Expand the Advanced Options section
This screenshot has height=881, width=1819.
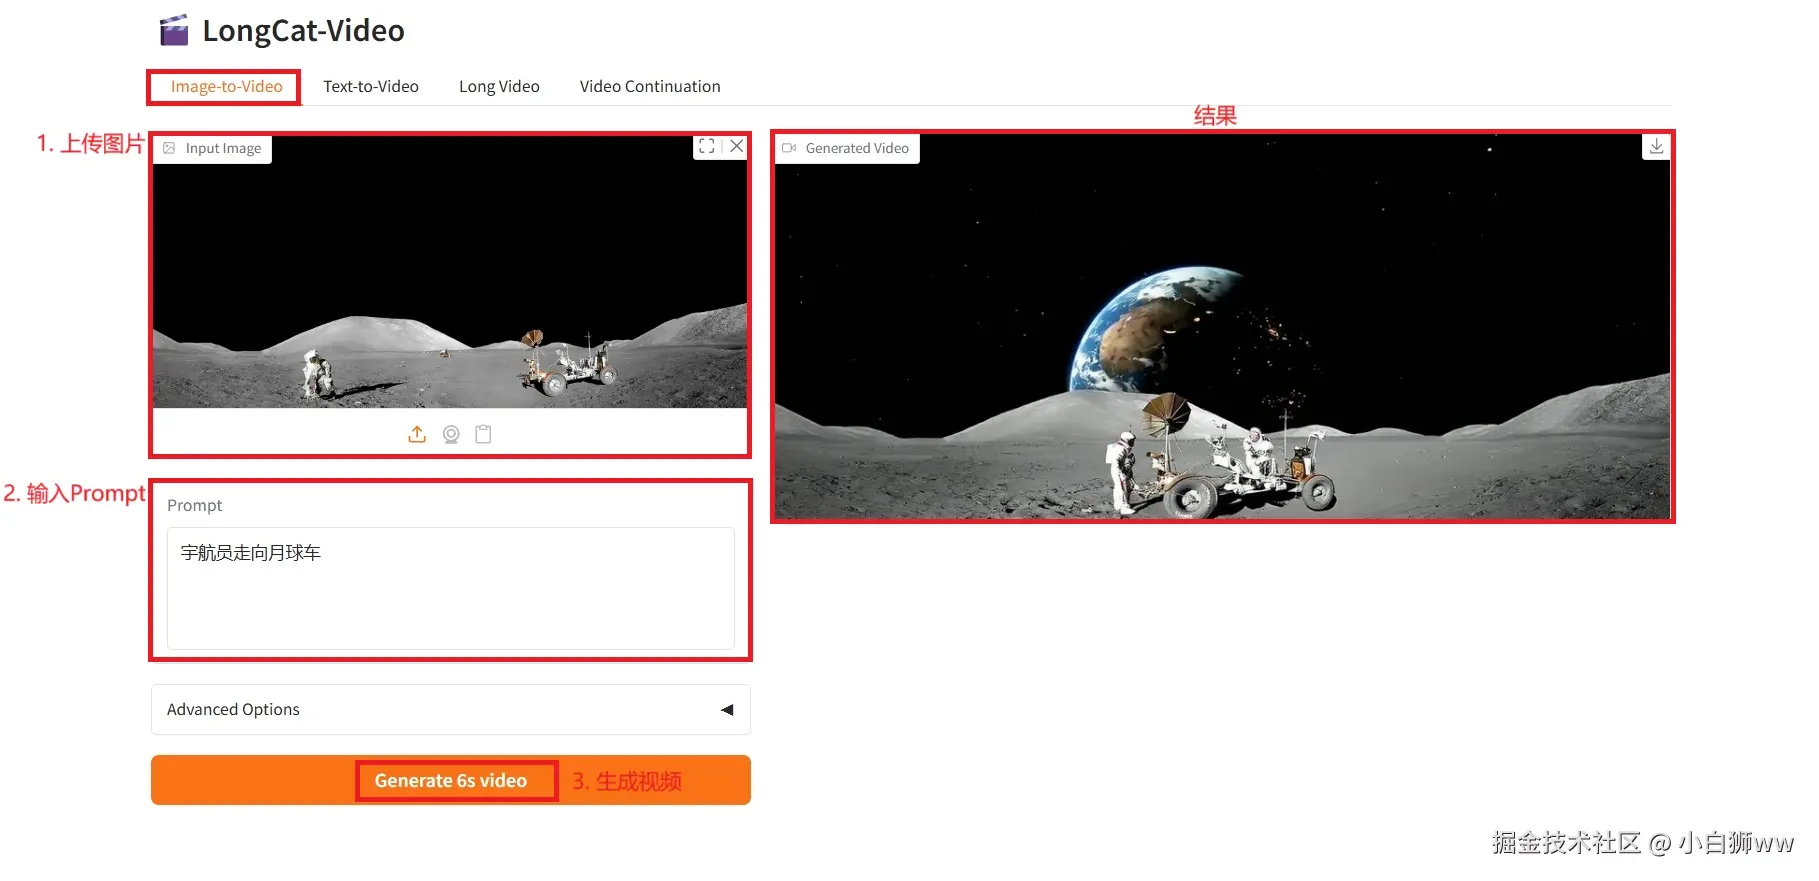[450, 709]
